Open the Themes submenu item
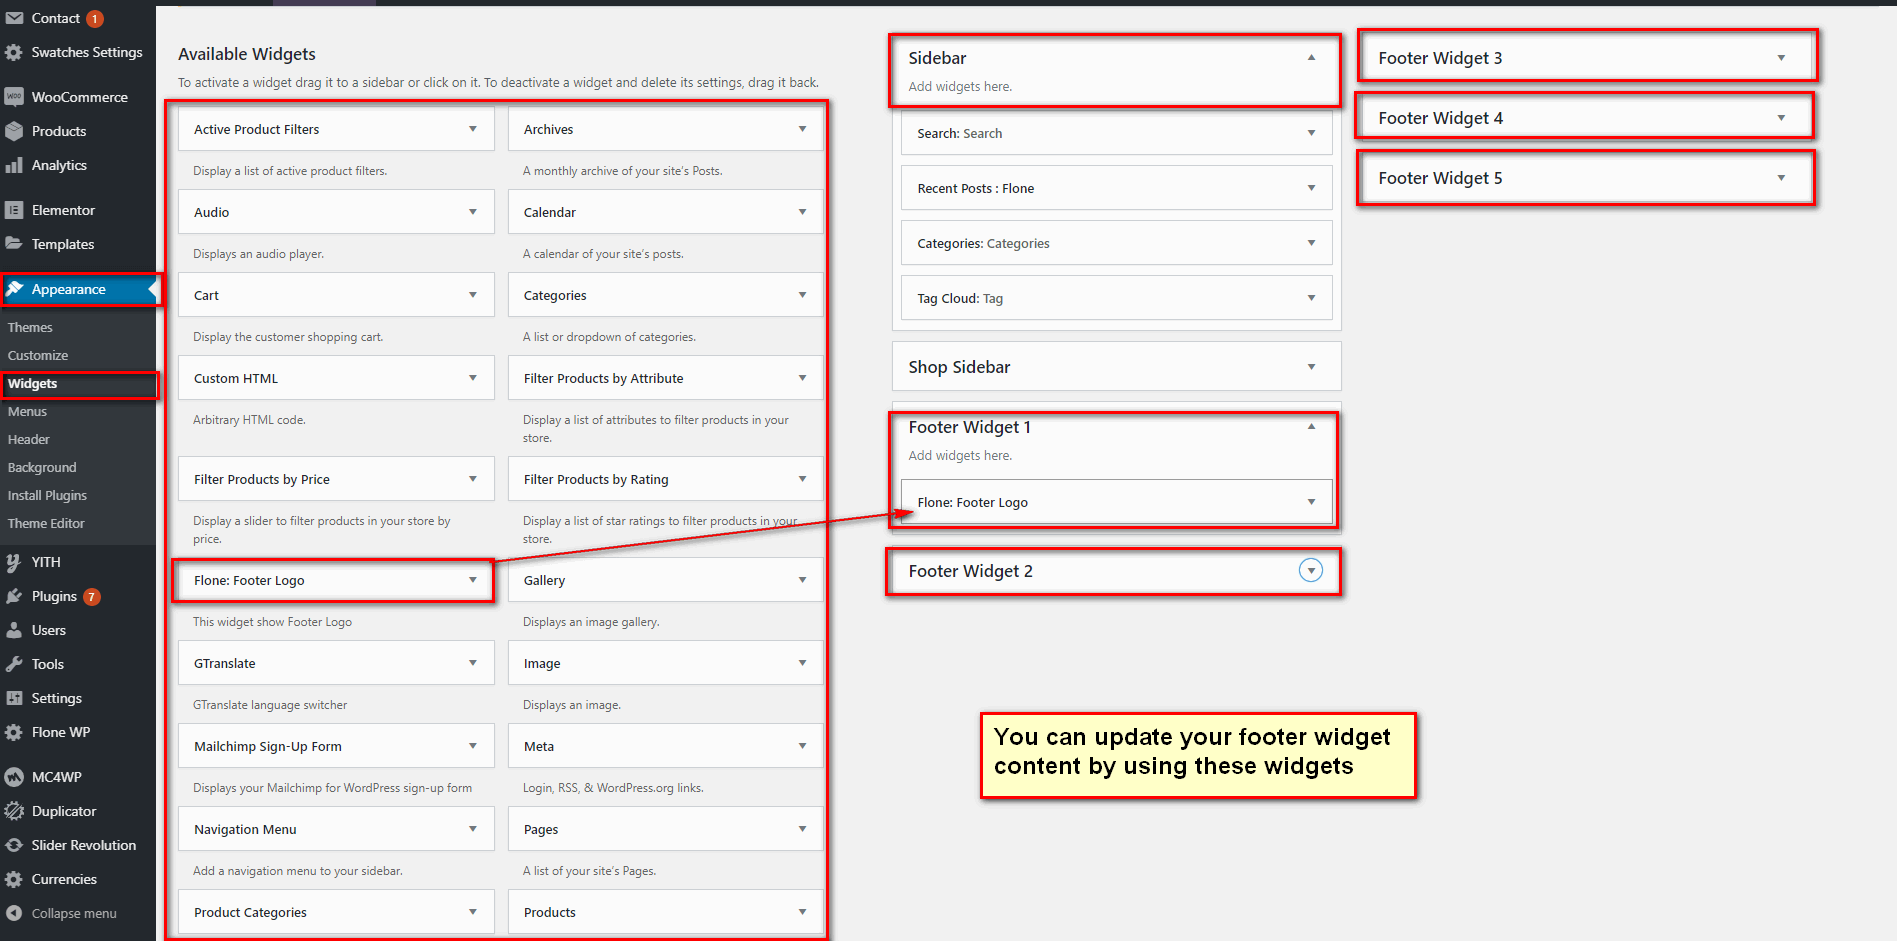 (30, 327)
